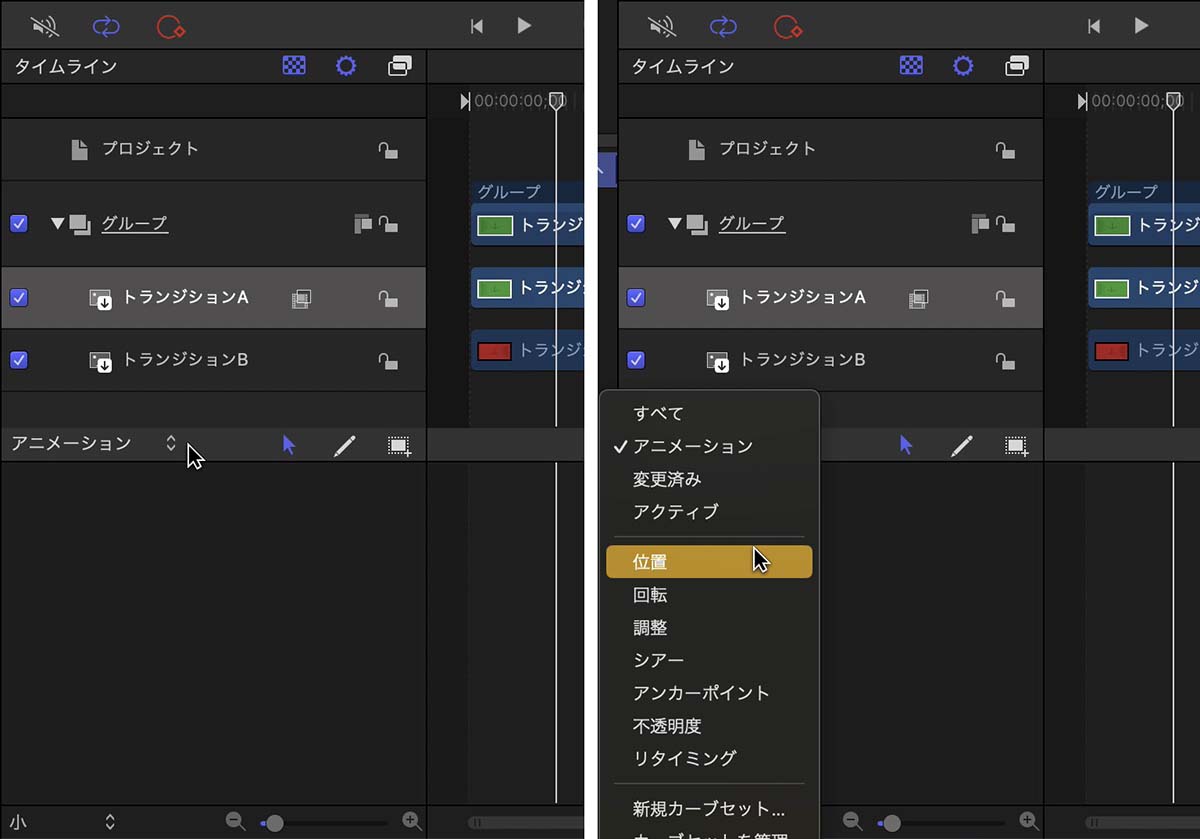Image resolution: width=1200 pixels, height=839 pixels.
Task: Click playhead marker in left screenshot ruler
Action: coord(557,100)
